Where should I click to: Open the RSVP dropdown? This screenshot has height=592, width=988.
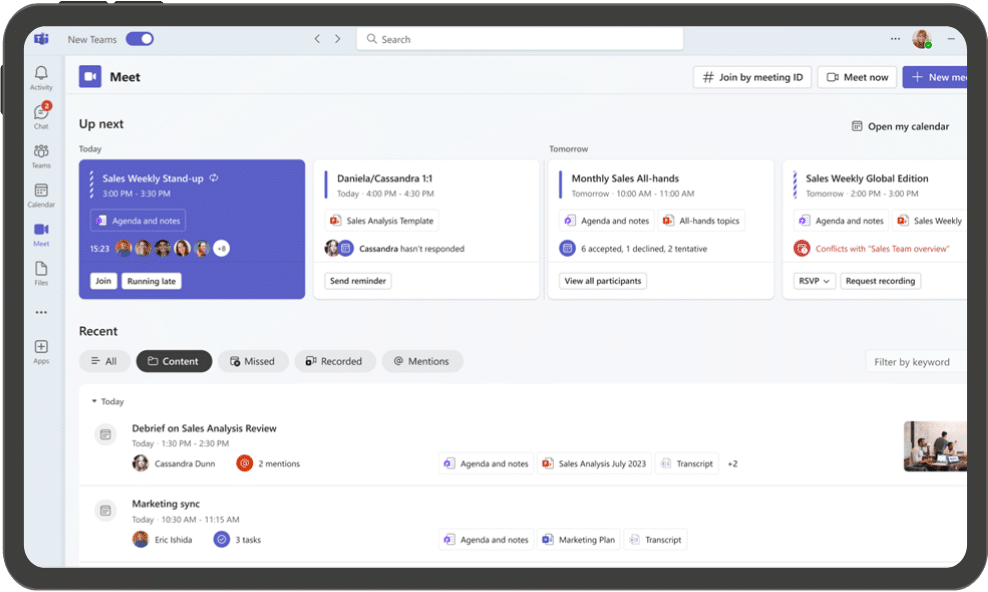[814, 281]
